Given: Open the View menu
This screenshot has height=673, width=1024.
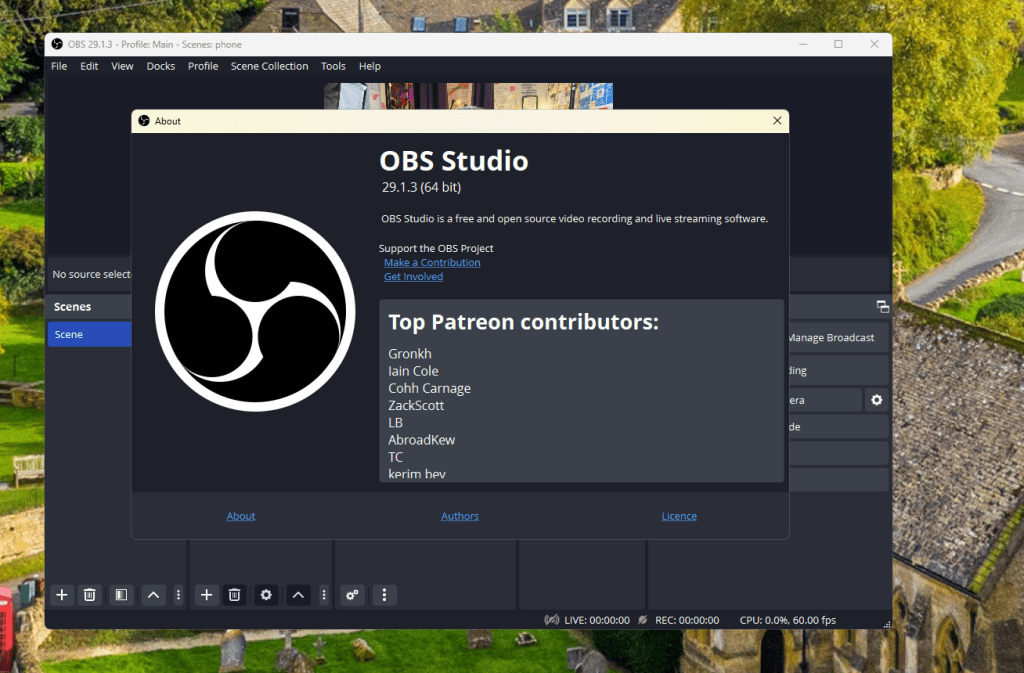Looking at the screenshot, I should (x=122, y=66).
